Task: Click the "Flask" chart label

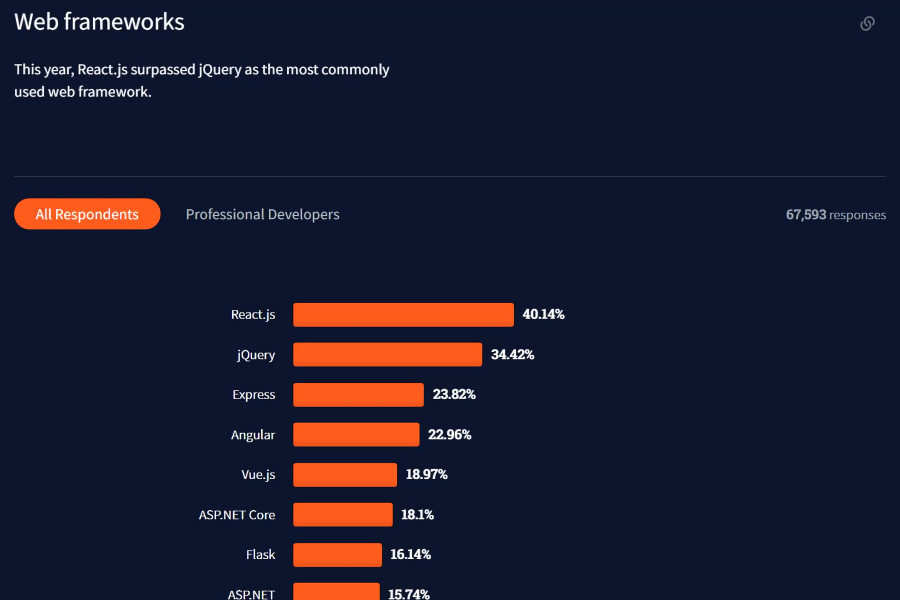Action: [261, 555]
